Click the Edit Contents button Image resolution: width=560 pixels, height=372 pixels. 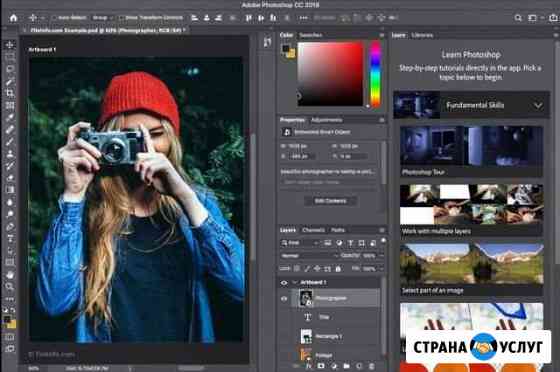click(330, 201)
